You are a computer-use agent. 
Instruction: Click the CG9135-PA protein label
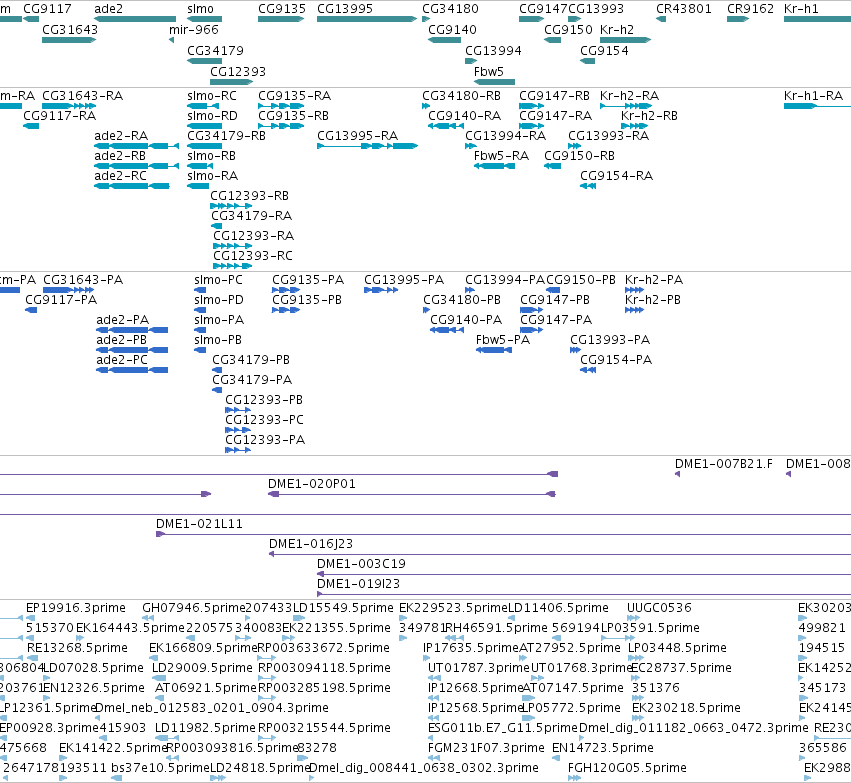(x=308, y=280)
